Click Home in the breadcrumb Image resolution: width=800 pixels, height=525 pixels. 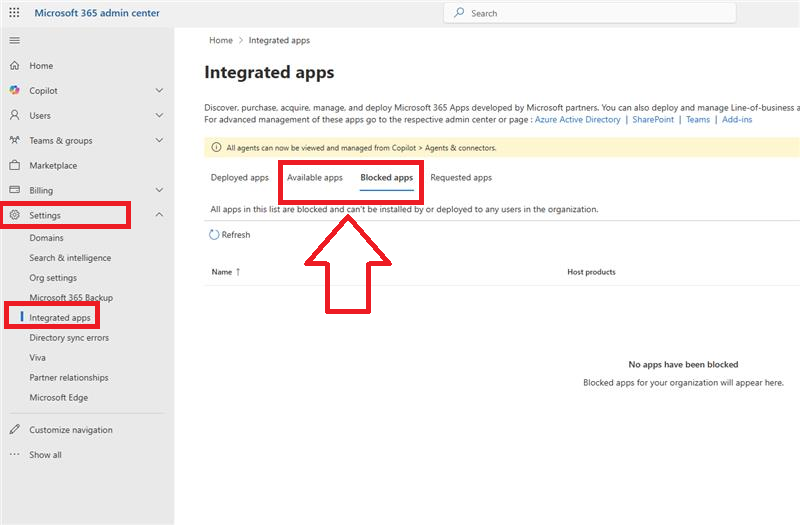221,40
